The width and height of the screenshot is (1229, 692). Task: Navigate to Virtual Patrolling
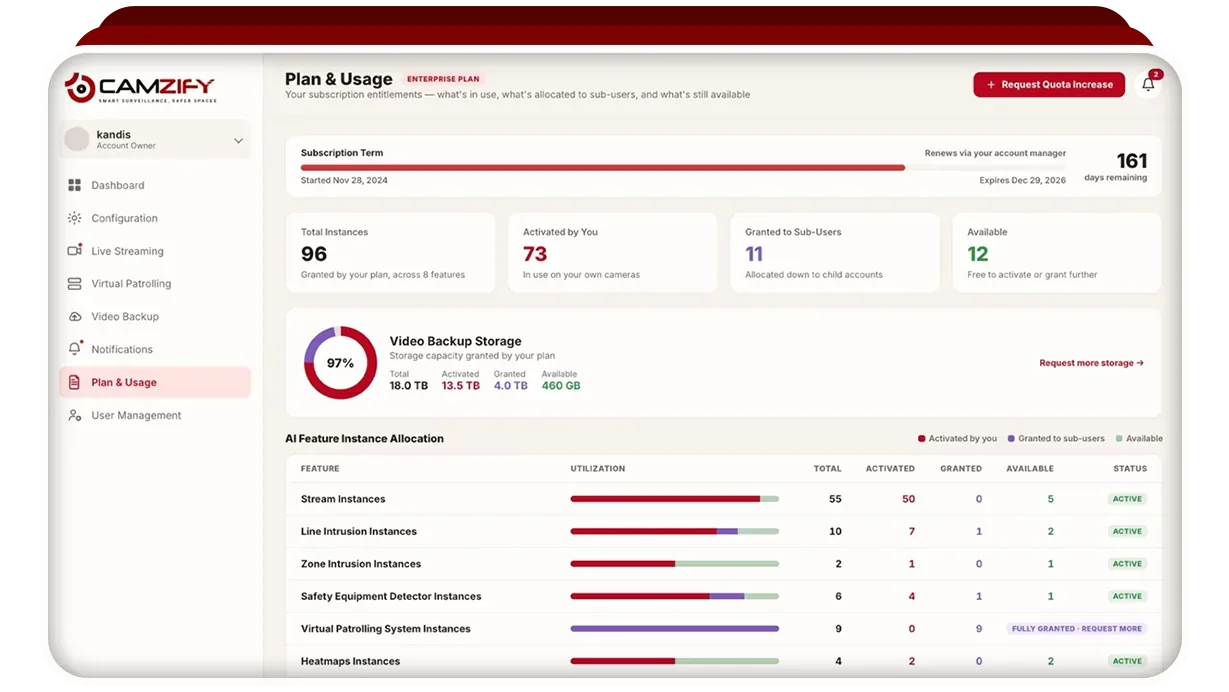pyautogui.click(x=155, y=284)
